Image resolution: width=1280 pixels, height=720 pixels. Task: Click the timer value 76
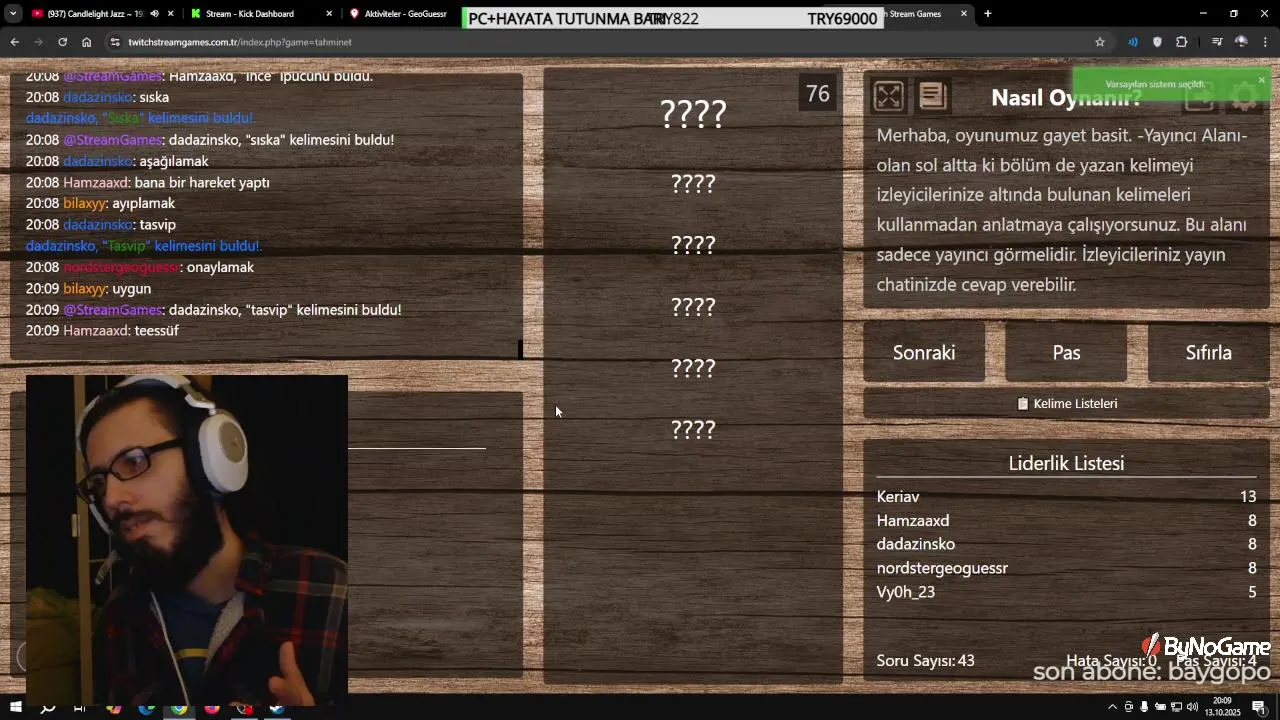tap(818, 94)
